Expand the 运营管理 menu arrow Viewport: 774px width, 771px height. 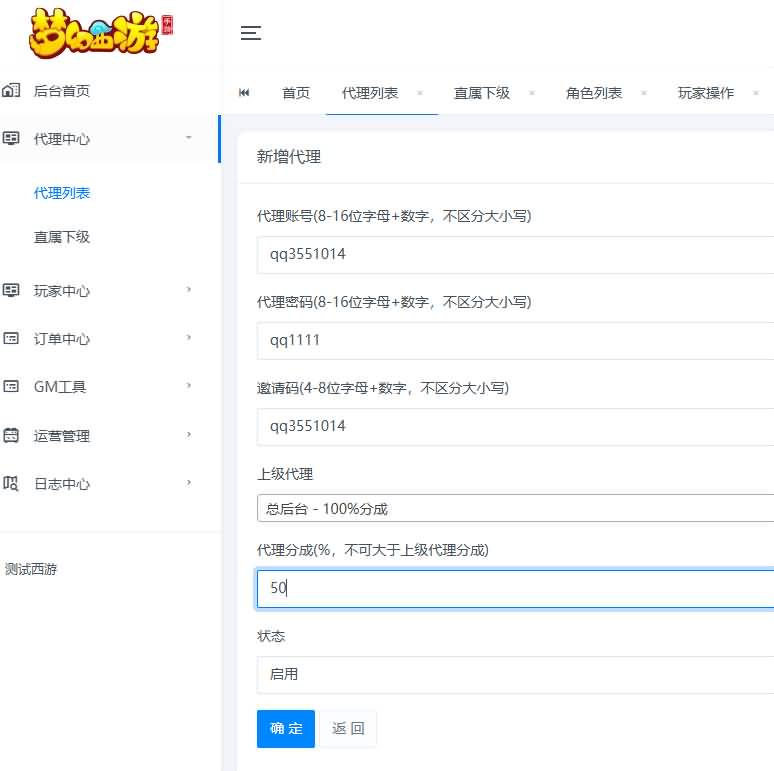point(189,434)
